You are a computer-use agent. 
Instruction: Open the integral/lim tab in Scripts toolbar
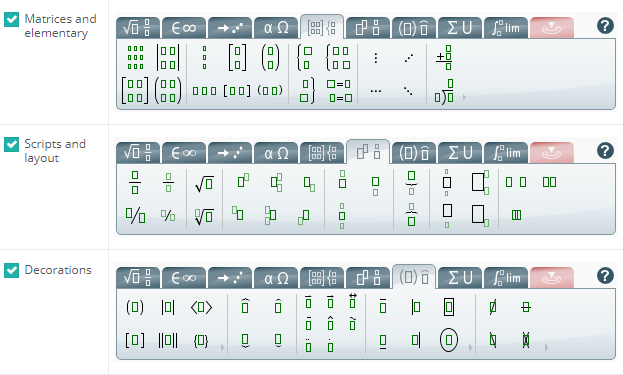(x=506, y=153)
